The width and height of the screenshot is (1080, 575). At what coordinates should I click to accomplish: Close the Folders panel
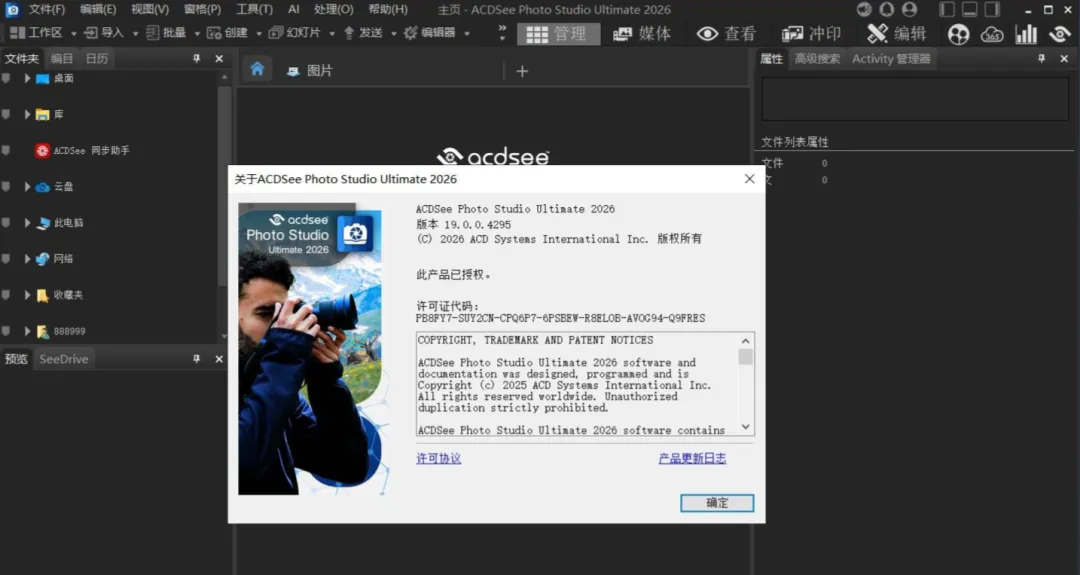click(x=219, y=59)
